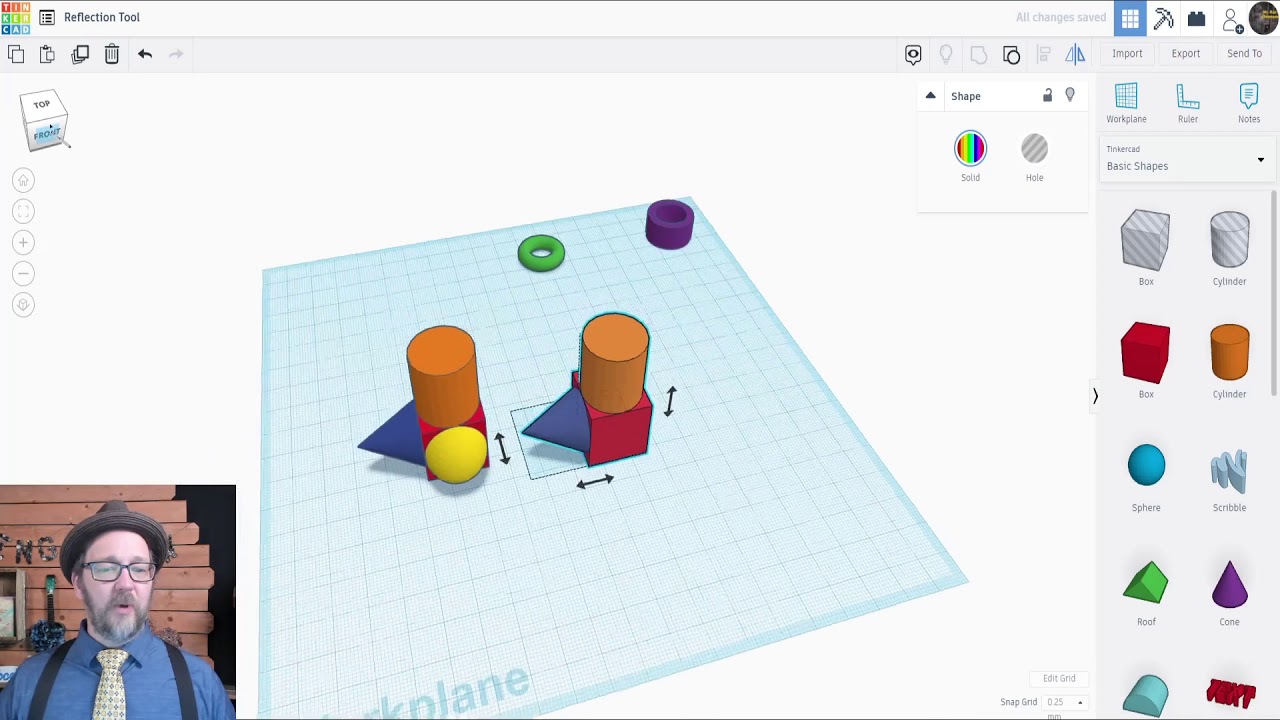This screenshot has width=1280, height=720.
Task: Click the shapes panel scrollbar
Action: 1274,295
